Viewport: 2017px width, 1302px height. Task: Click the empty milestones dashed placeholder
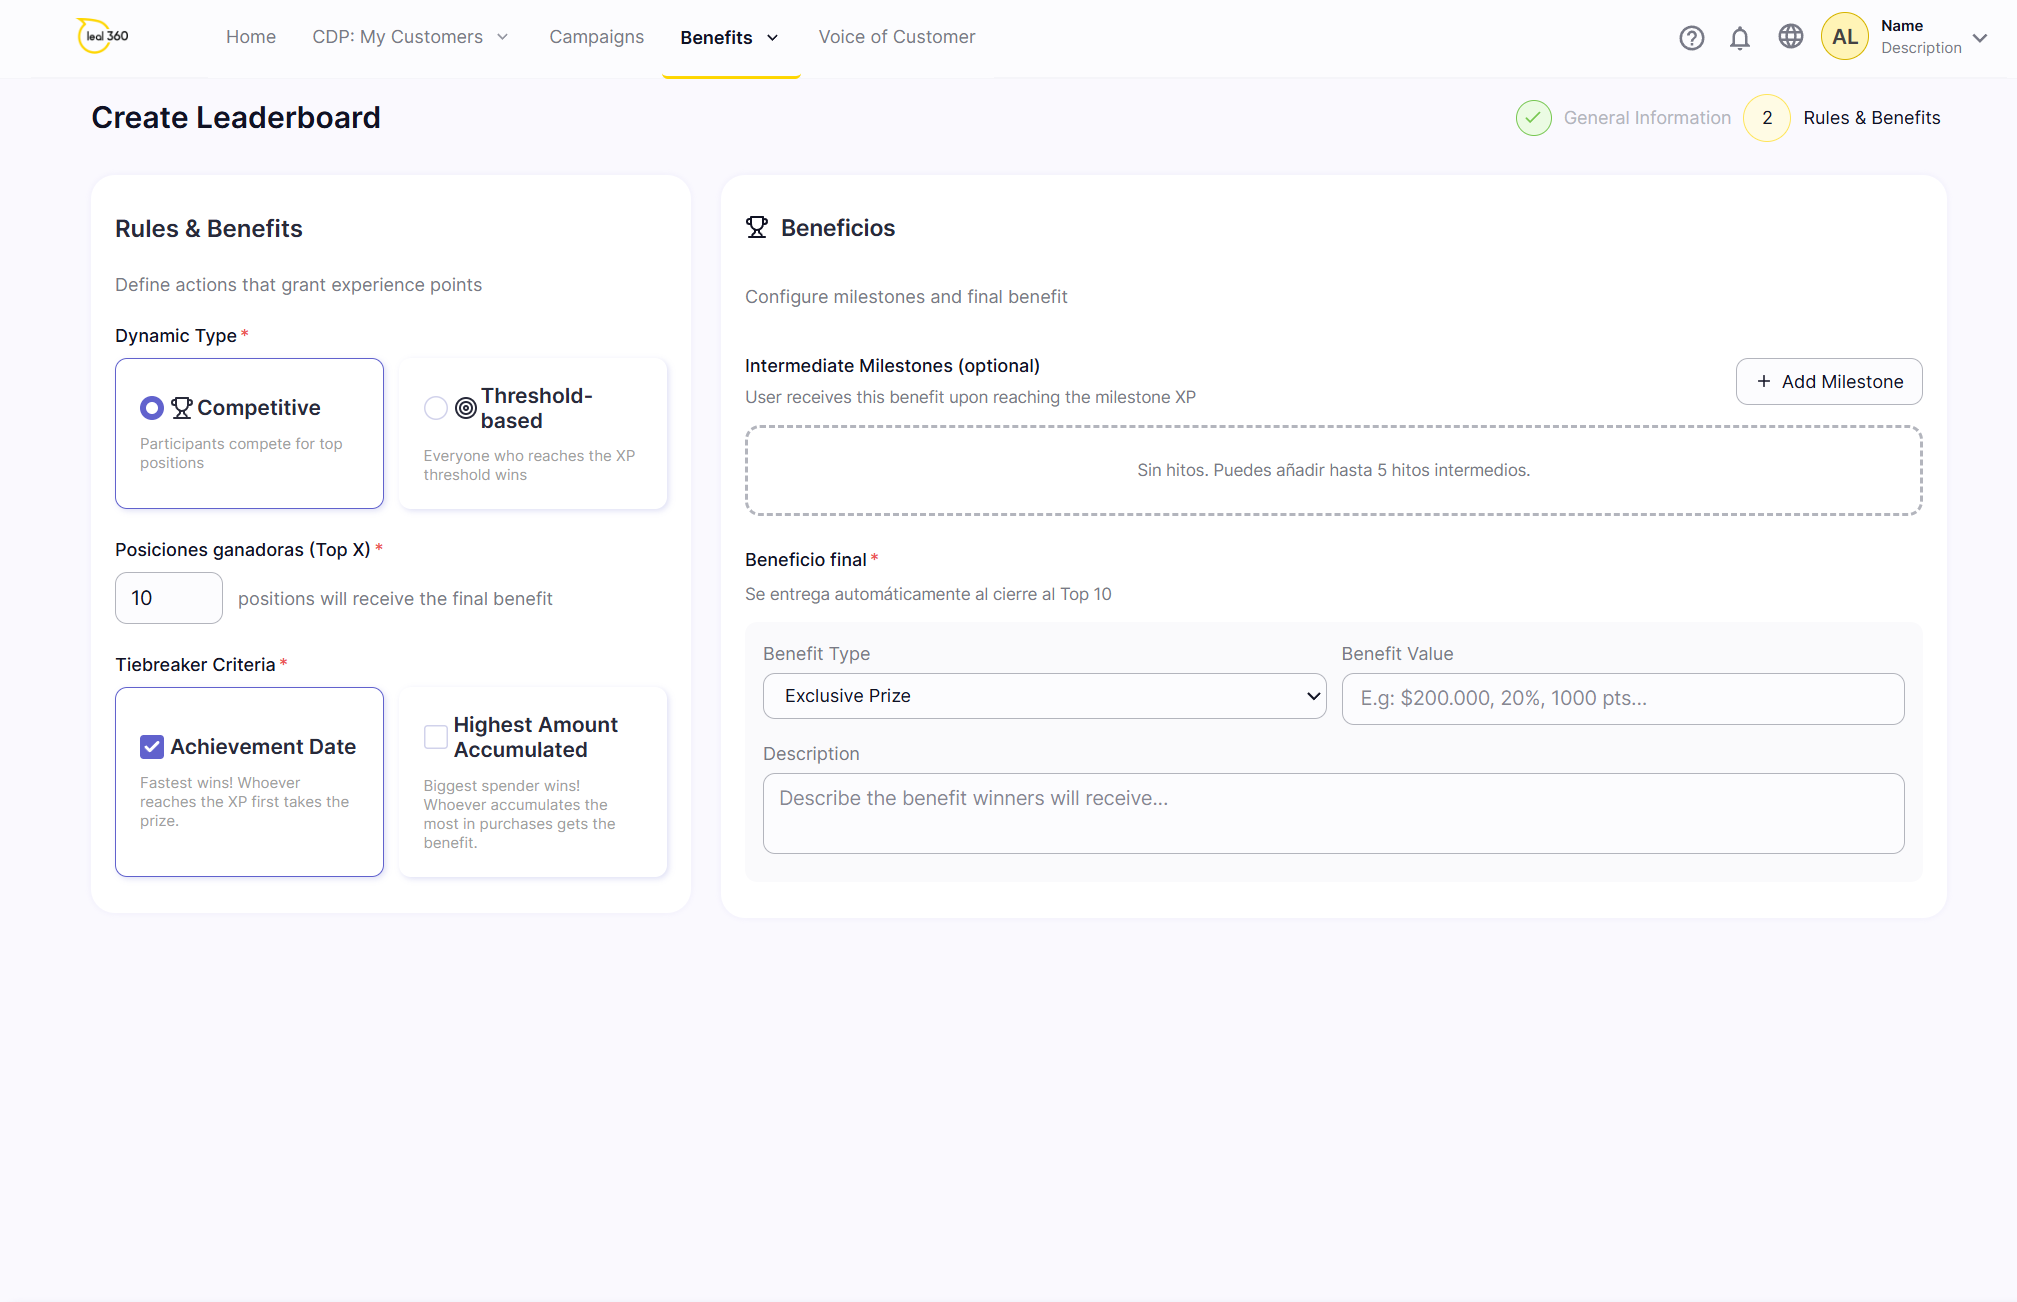[1333, 471]
